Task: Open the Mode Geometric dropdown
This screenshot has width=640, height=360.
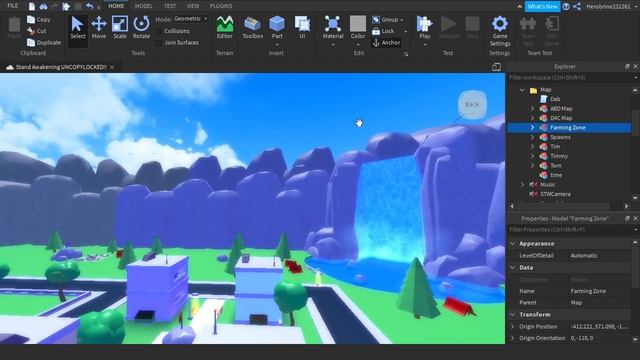Action: point(190,19)
